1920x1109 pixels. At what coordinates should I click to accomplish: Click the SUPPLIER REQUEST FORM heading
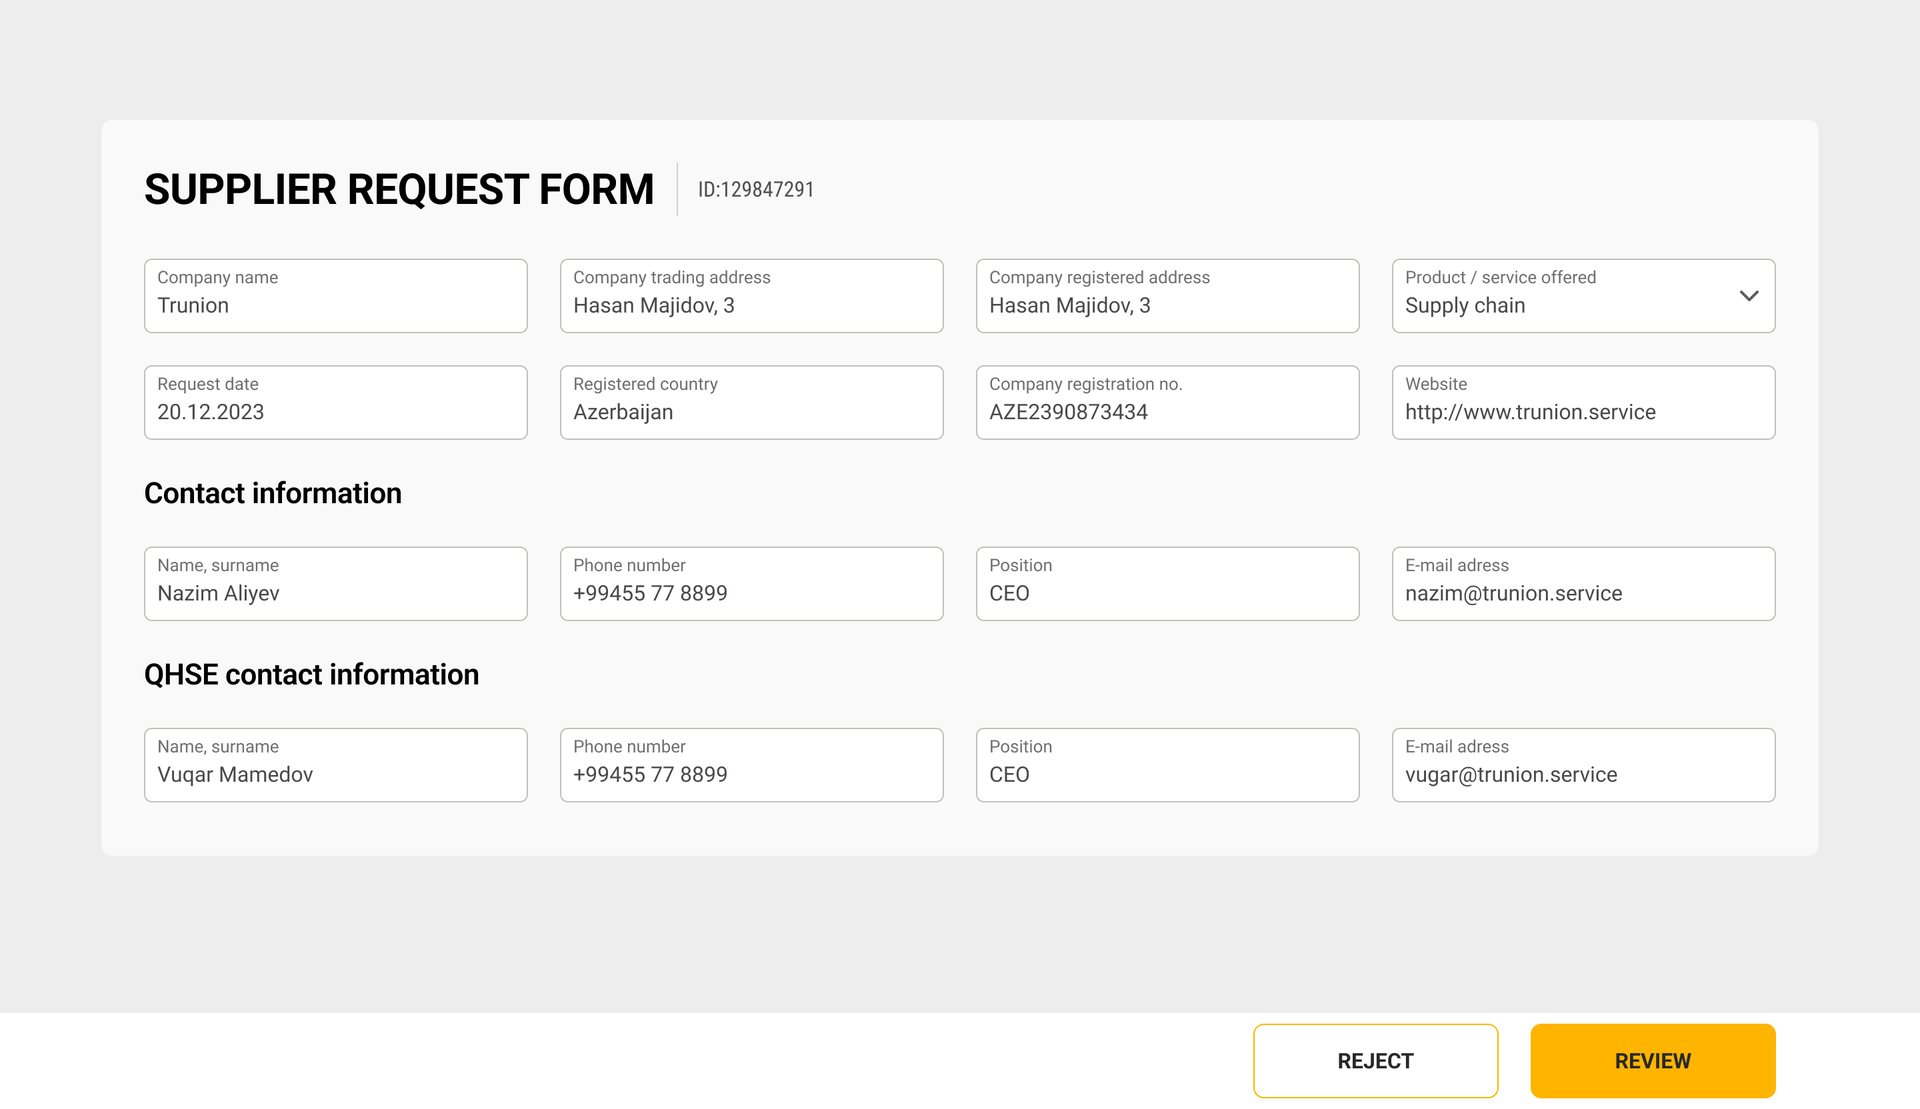point(399,190)
